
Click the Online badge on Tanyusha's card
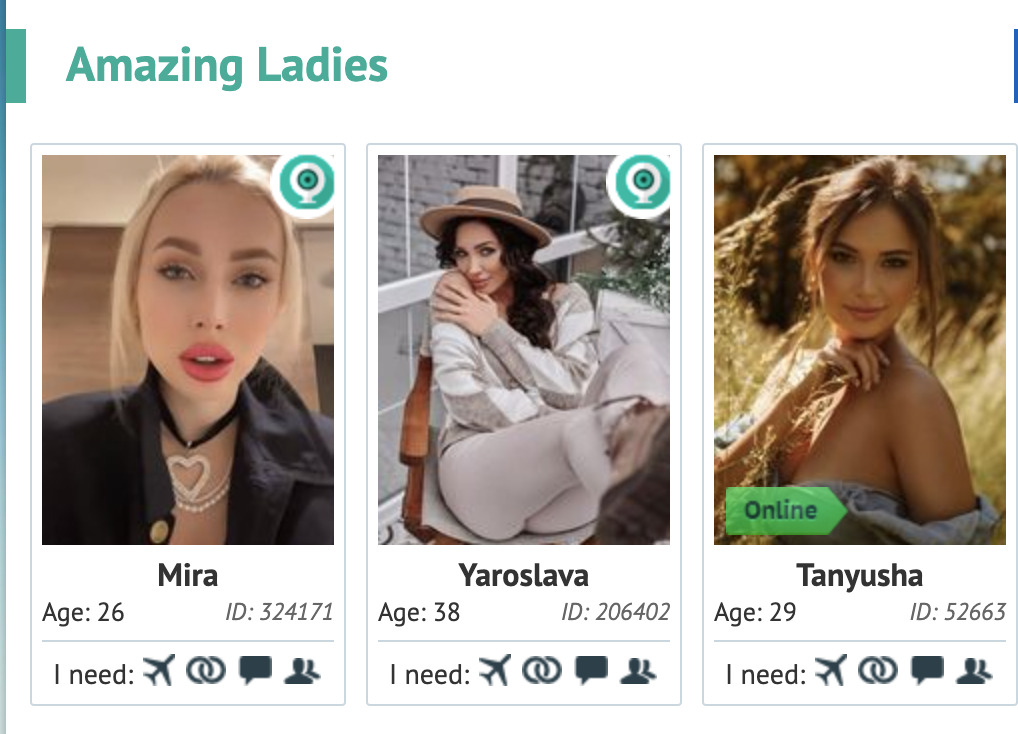[784, 511]
